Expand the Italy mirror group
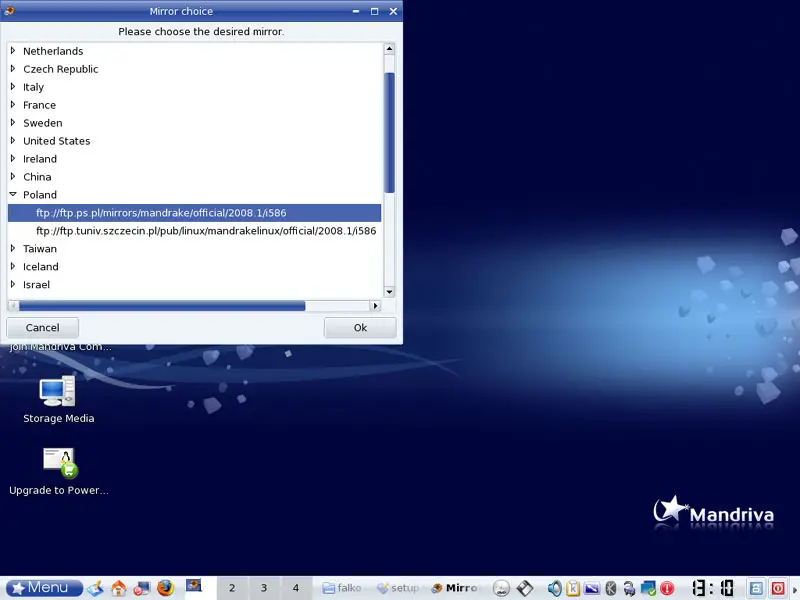 point(13,86)
